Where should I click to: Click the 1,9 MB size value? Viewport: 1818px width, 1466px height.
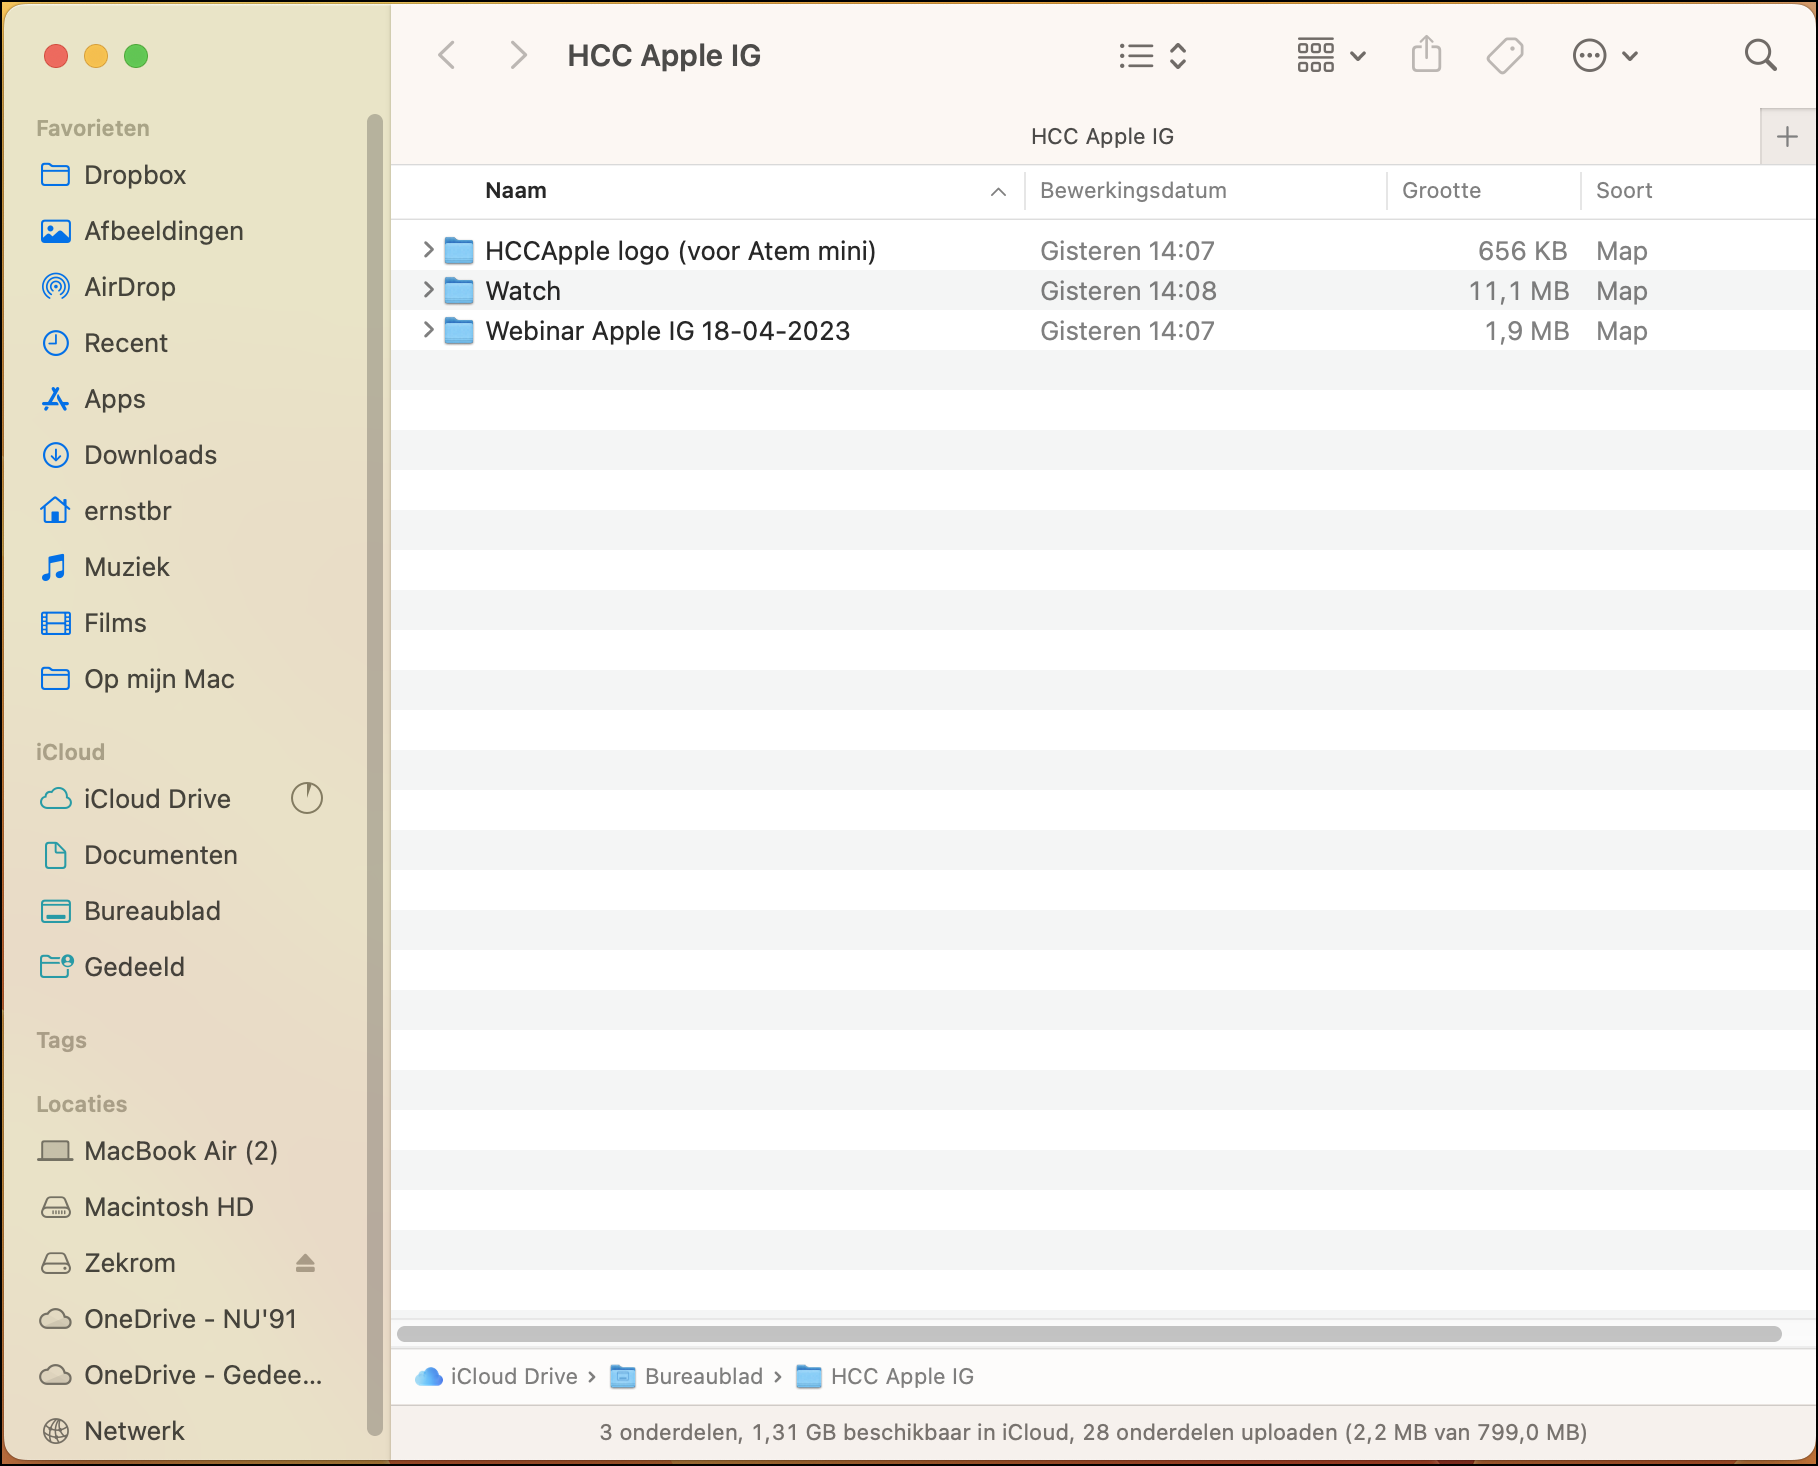pos(1526,331)
